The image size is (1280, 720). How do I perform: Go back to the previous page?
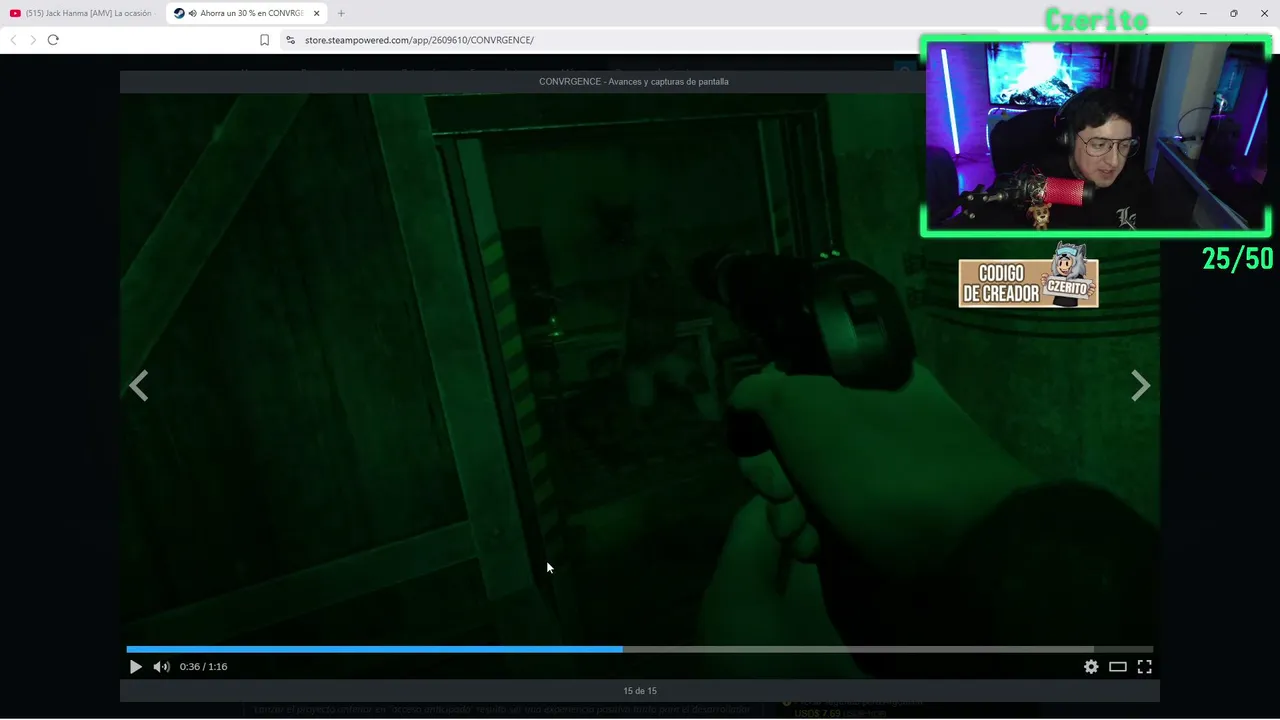coord(13,40)
